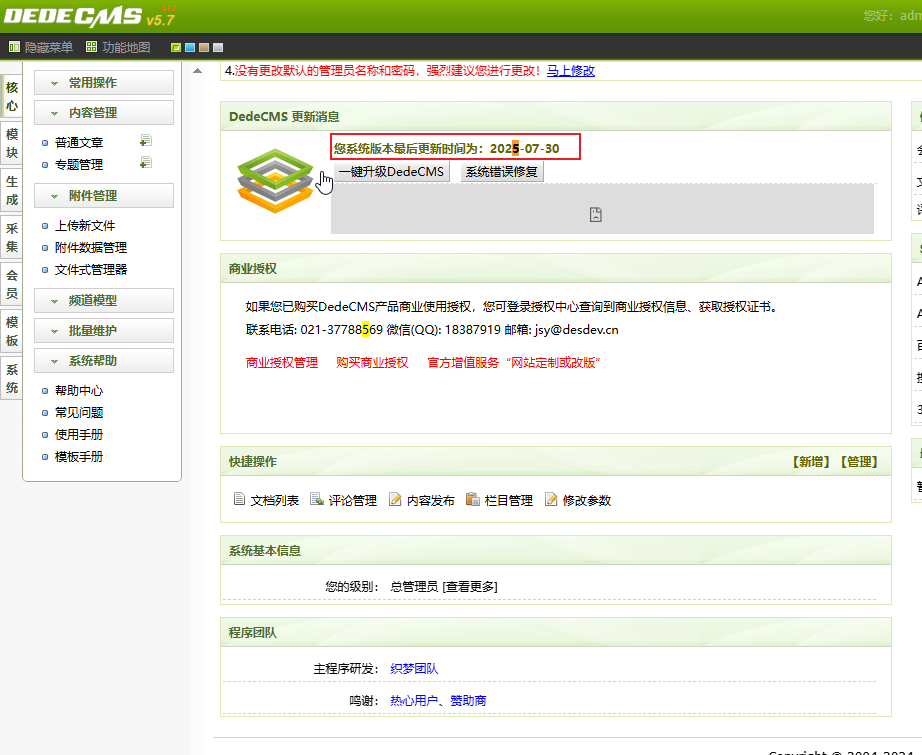Switch to the 生成 side tab

tap(12, 191)
